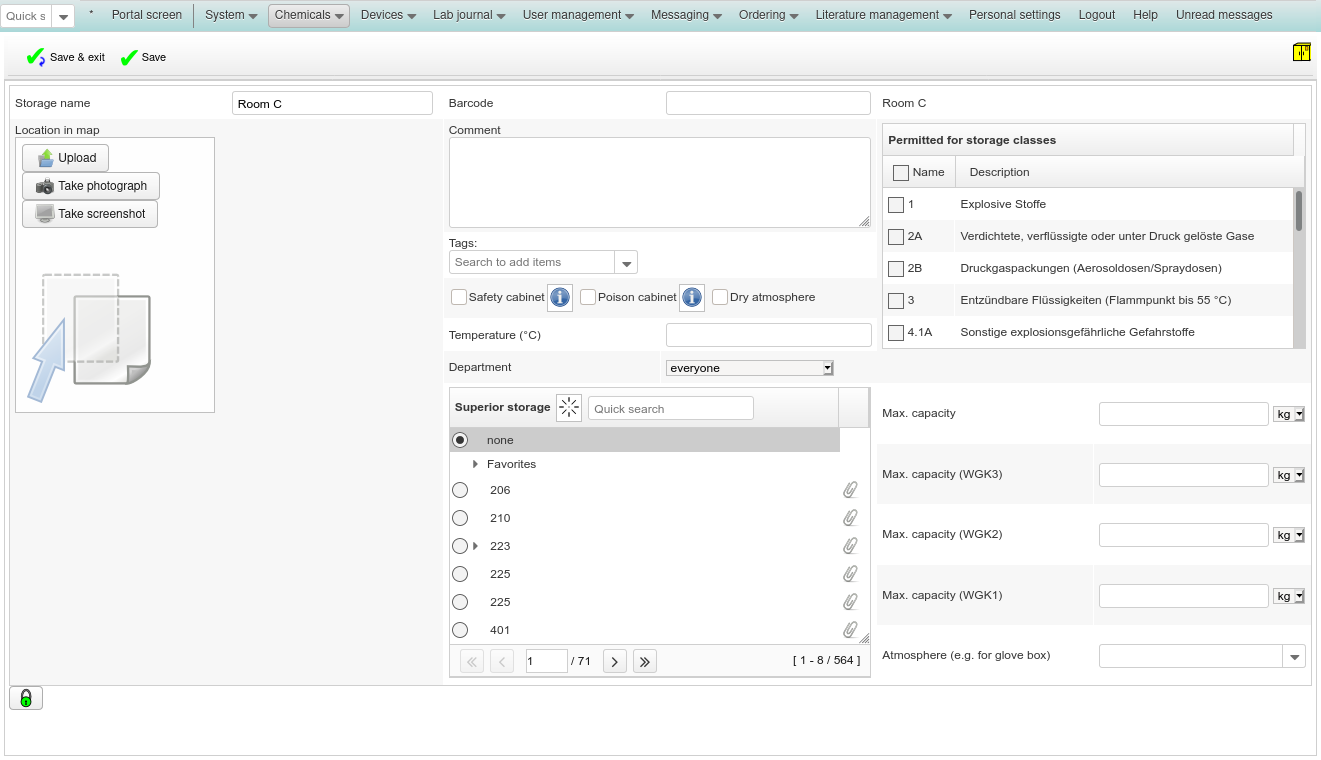Click the green padlock icon
1321x760 pixels.
(x=26, y=698)
